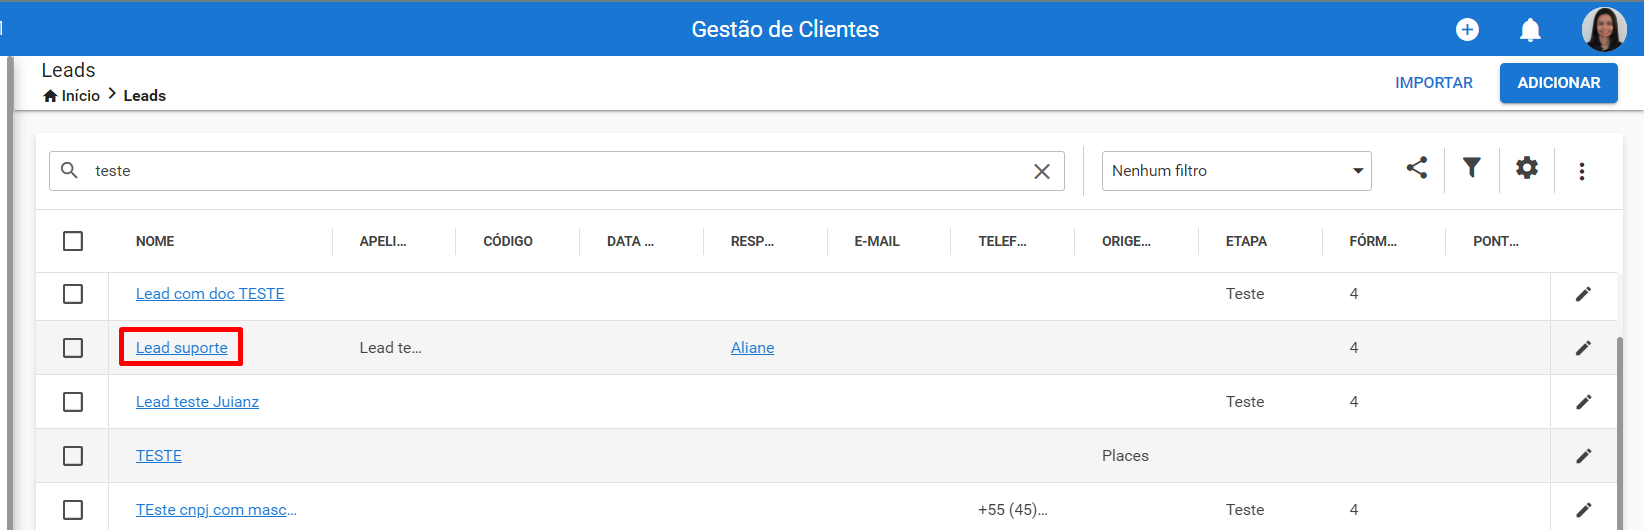
Task: Click the Places origin cell
Action: [1125, 456]
